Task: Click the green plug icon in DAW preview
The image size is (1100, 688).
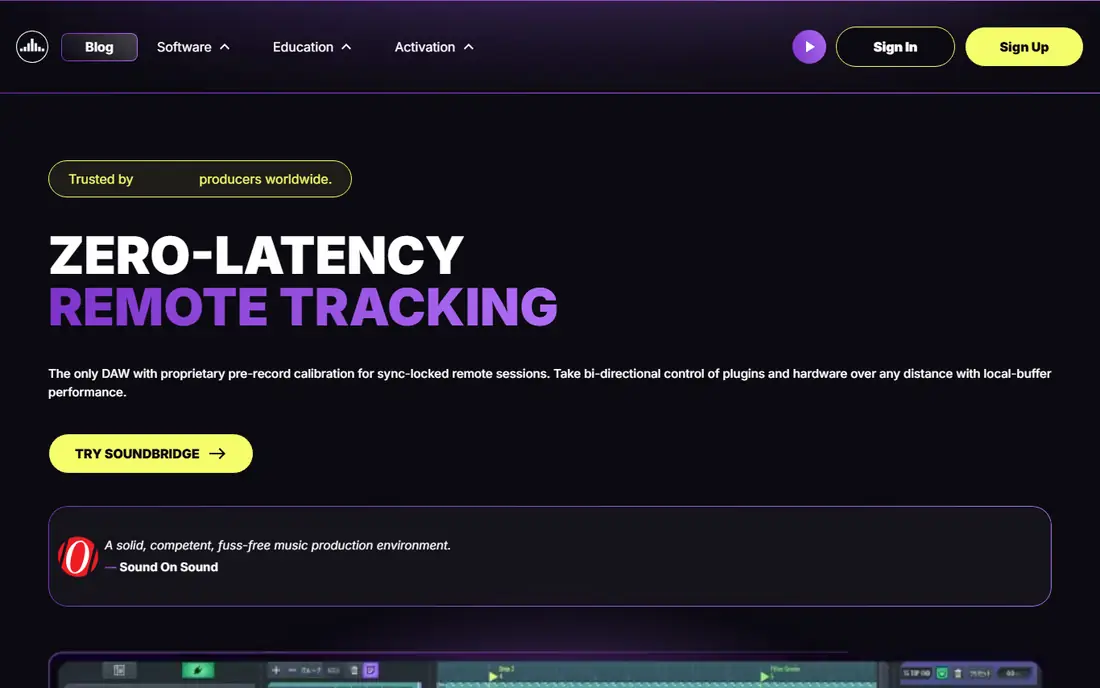Action: click(x=198, y=670)
